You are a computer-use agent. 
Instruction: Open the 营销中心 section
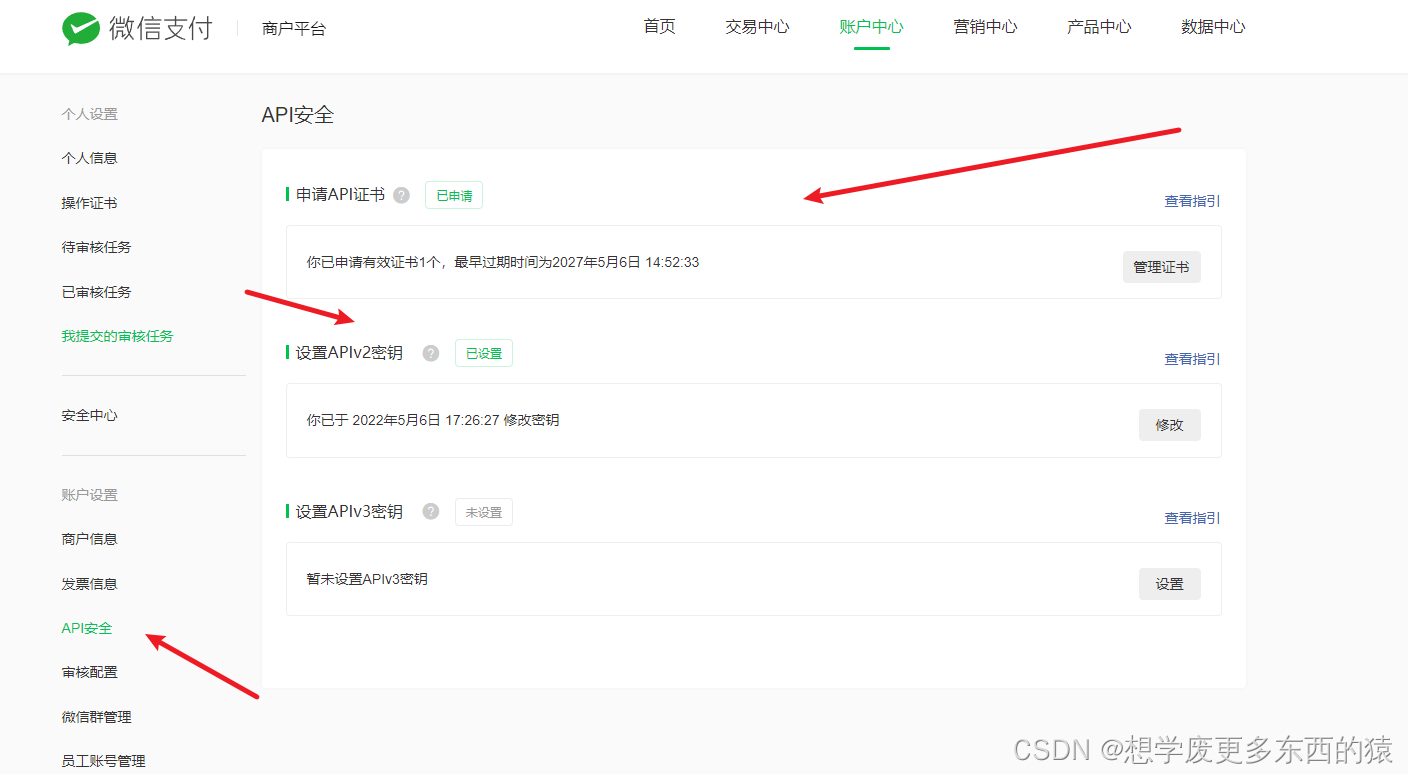pos(985,27)
